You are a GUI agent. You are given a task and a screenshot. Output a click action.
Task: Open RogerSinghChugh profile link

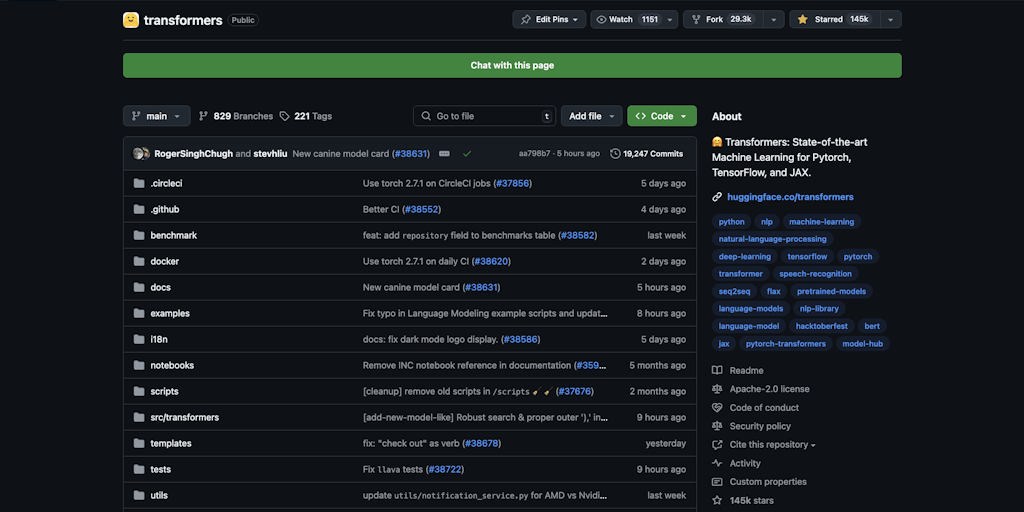[193, 154]
